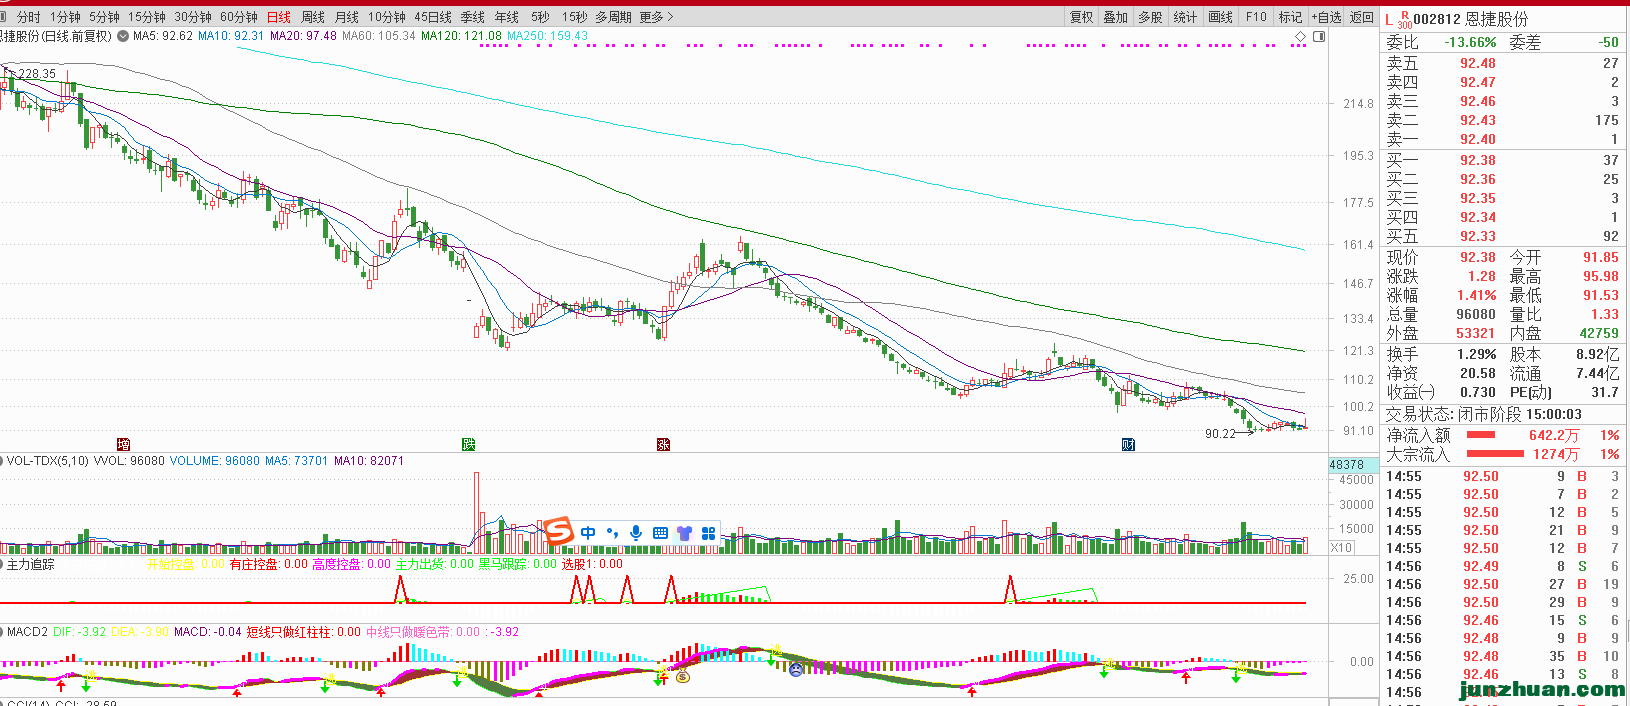Switch to the 60分钟 period tab

pyautogui.click(x=238, y=17)
